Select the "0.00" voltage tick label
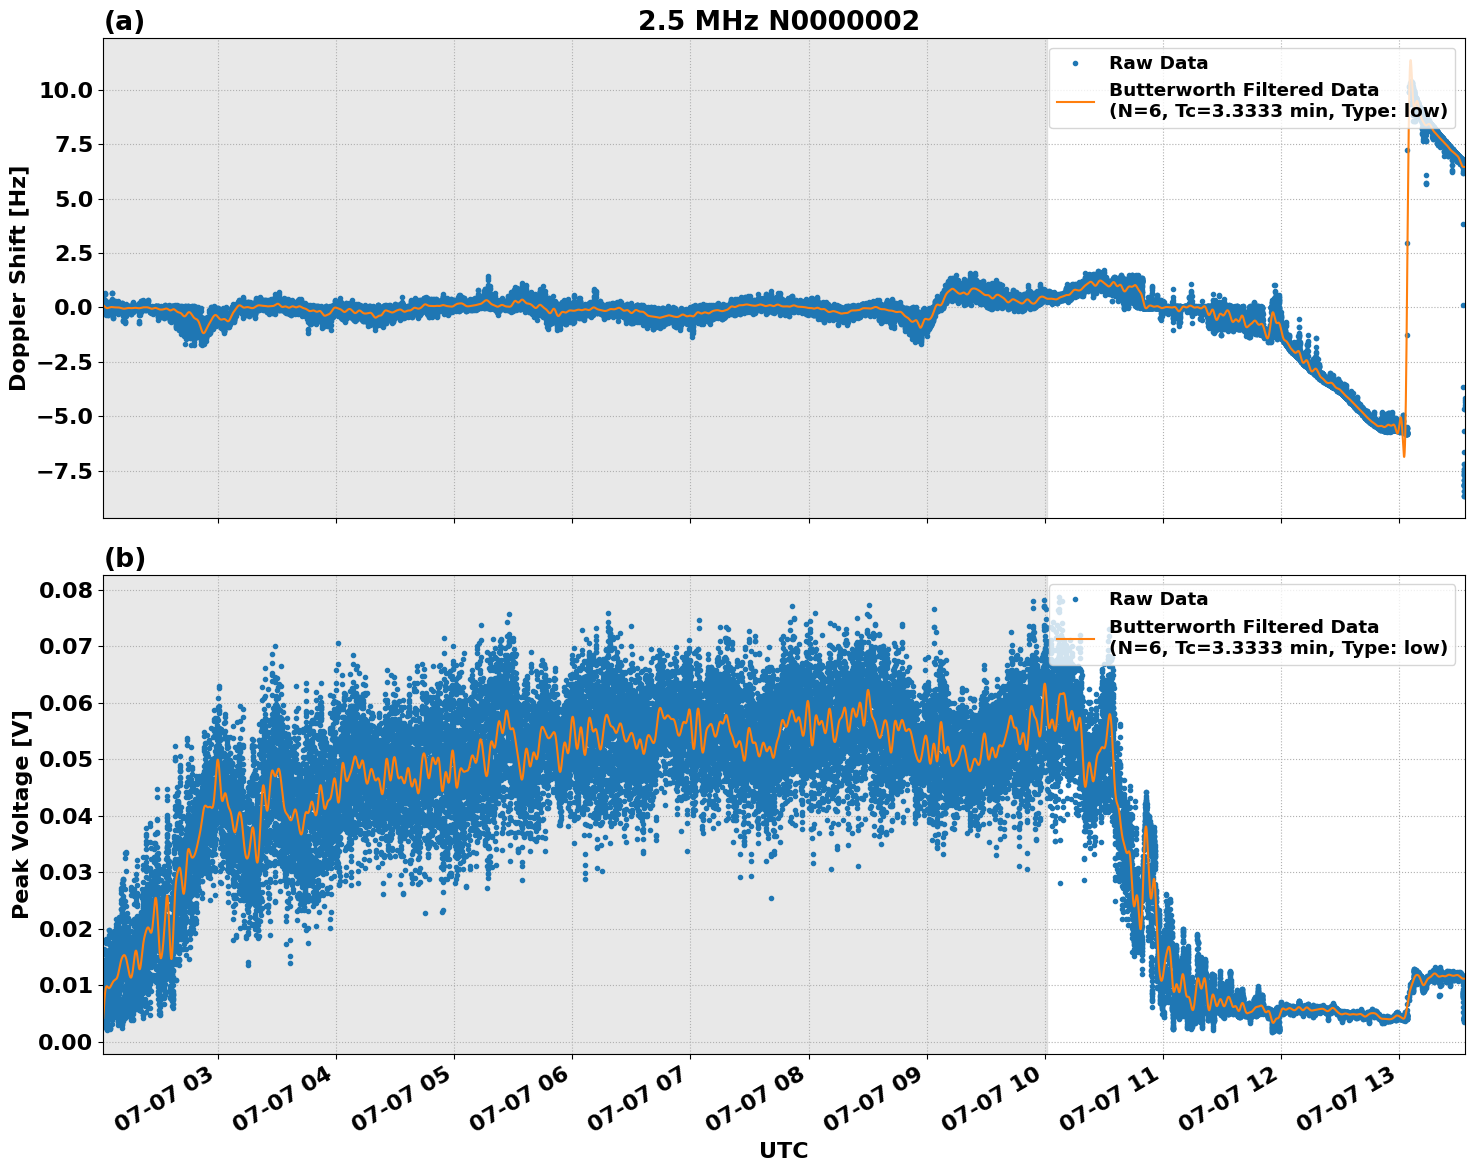Screen dimensions: 1474x1172 pyautogui.click(x=66, y=1042)
